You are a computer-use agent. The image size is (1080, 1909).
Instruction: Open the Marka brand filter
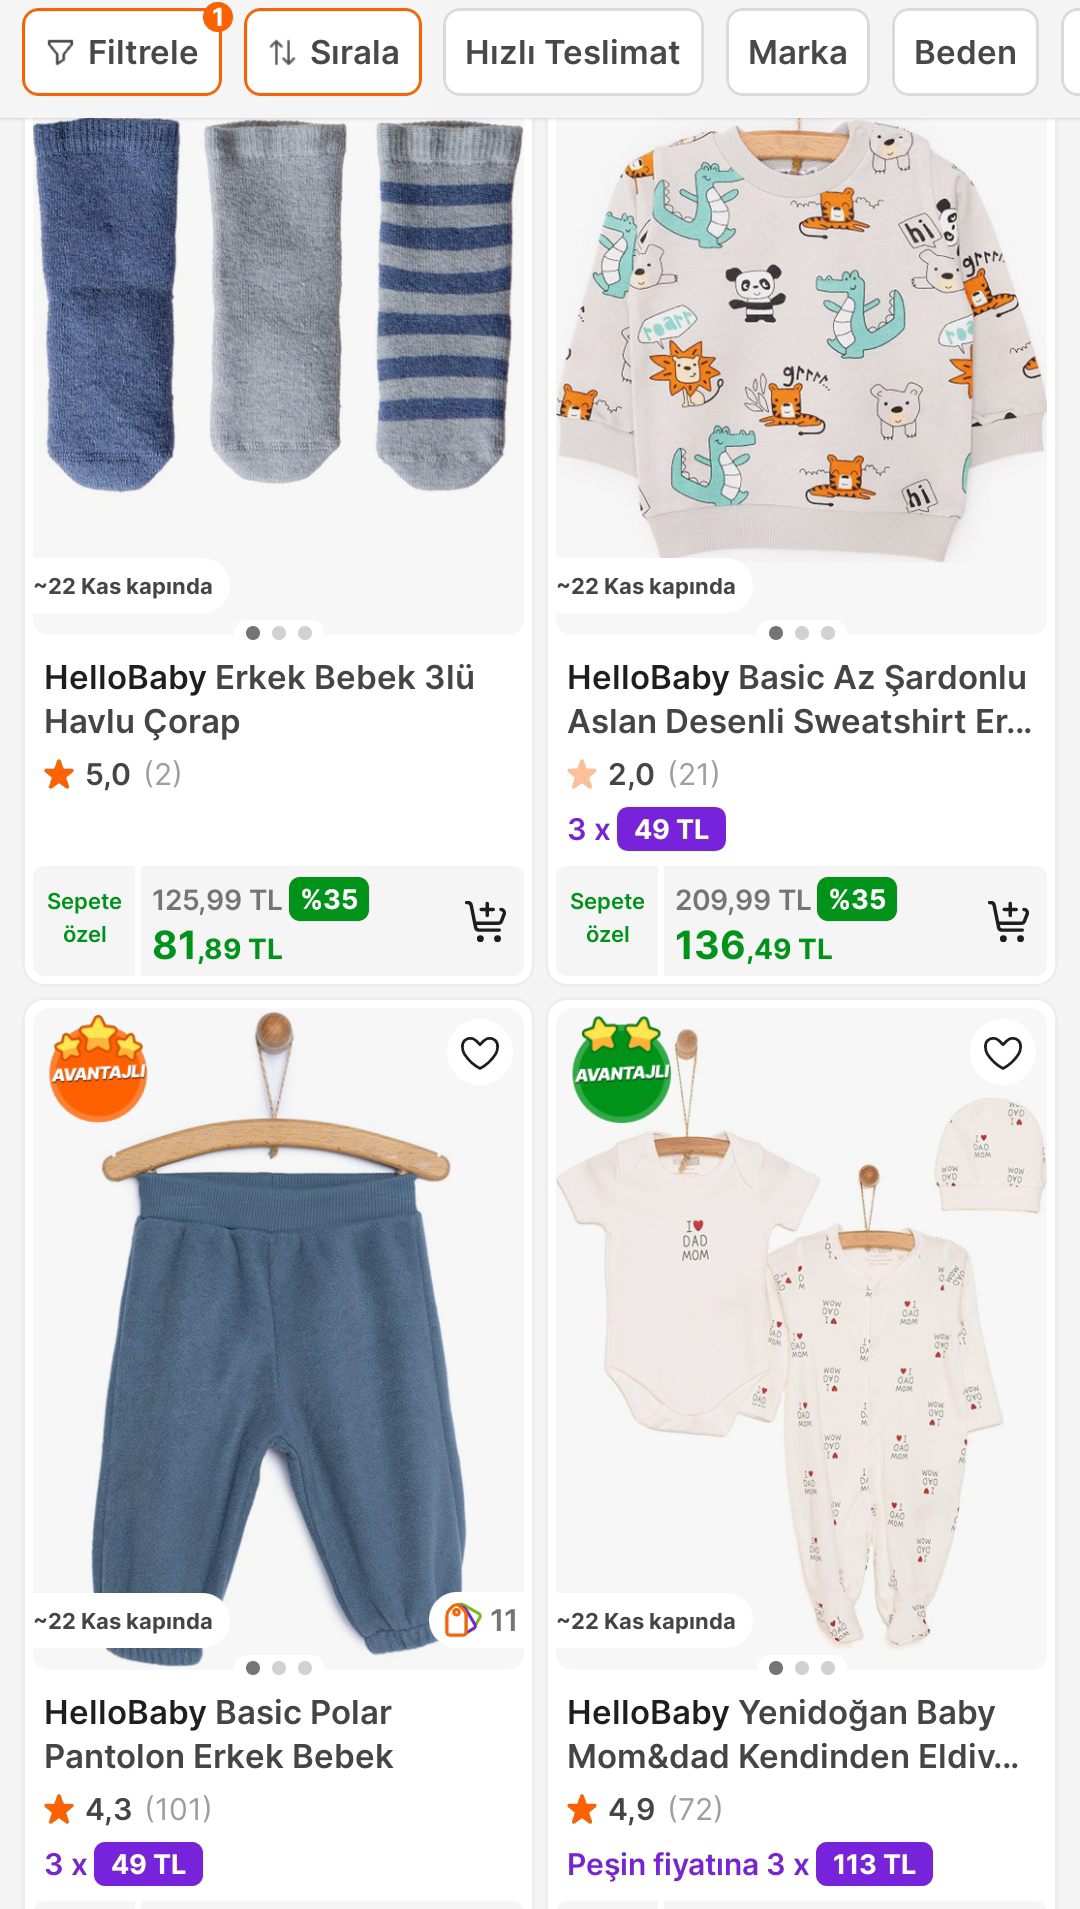coord(797,52)
